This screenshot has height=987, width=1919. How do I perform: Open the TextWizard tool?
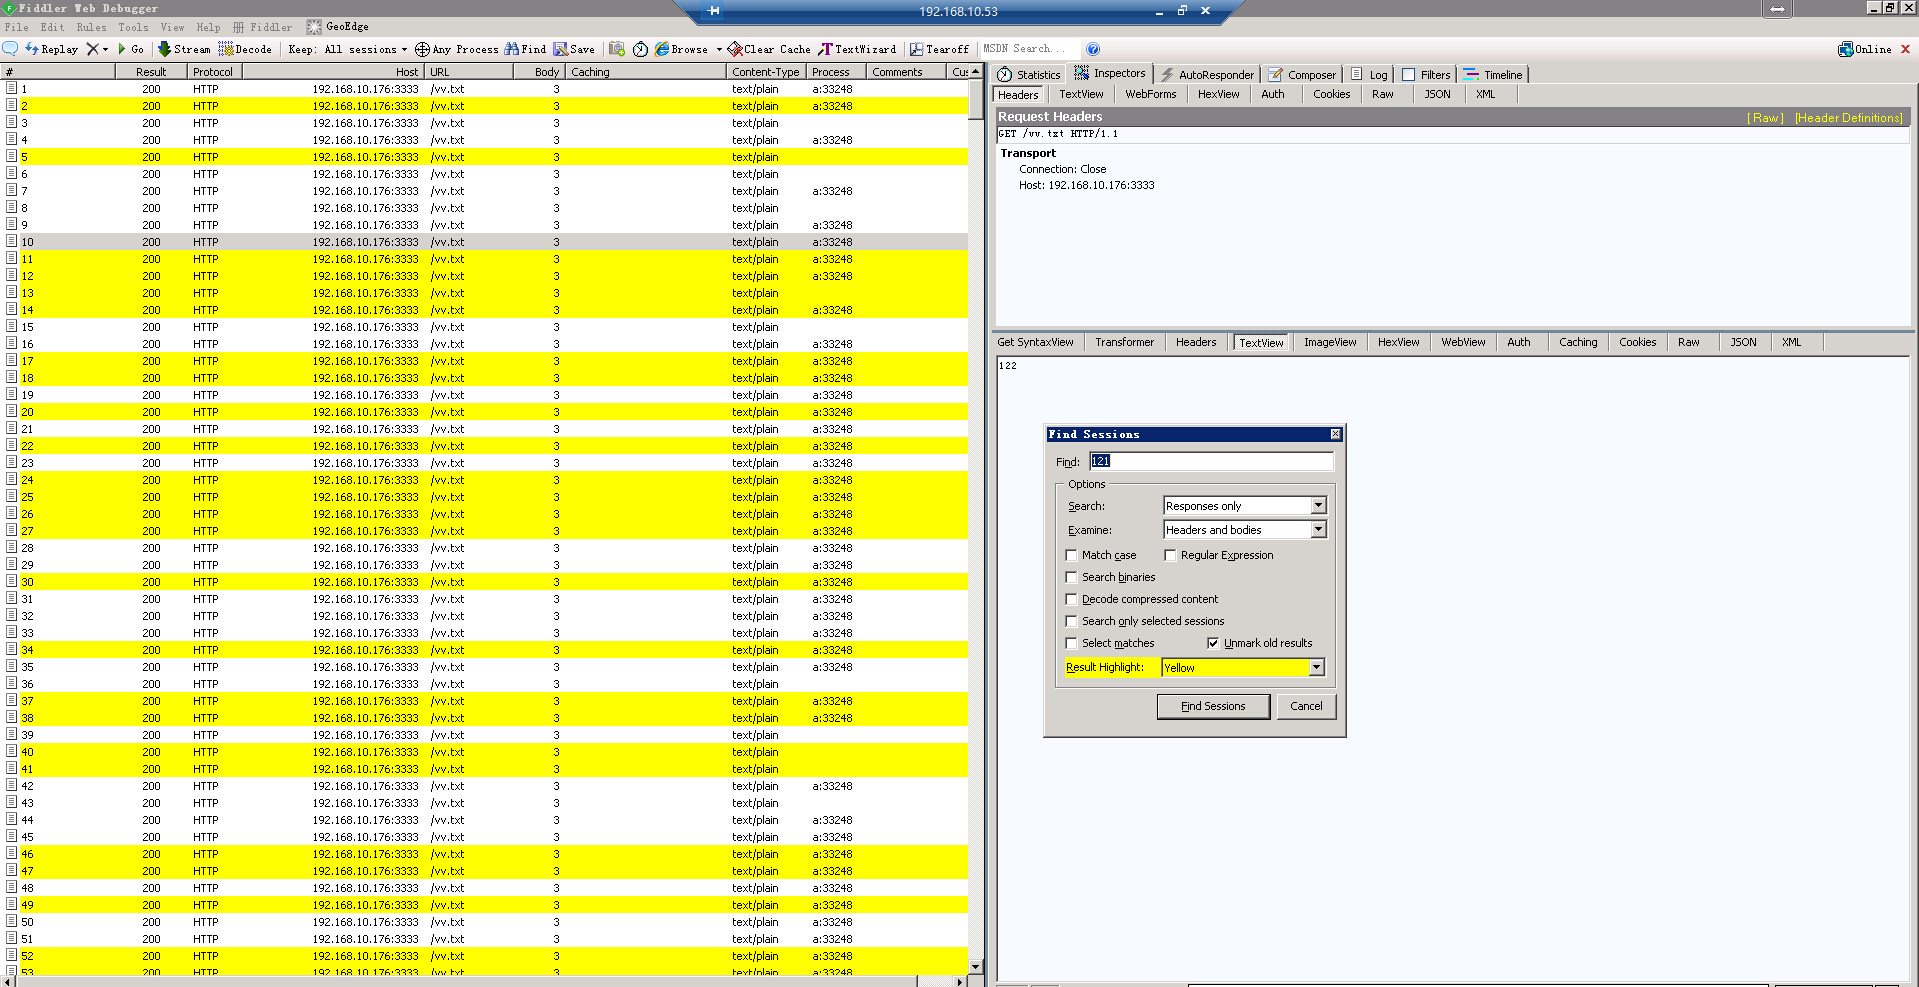(x=857, y=49)
